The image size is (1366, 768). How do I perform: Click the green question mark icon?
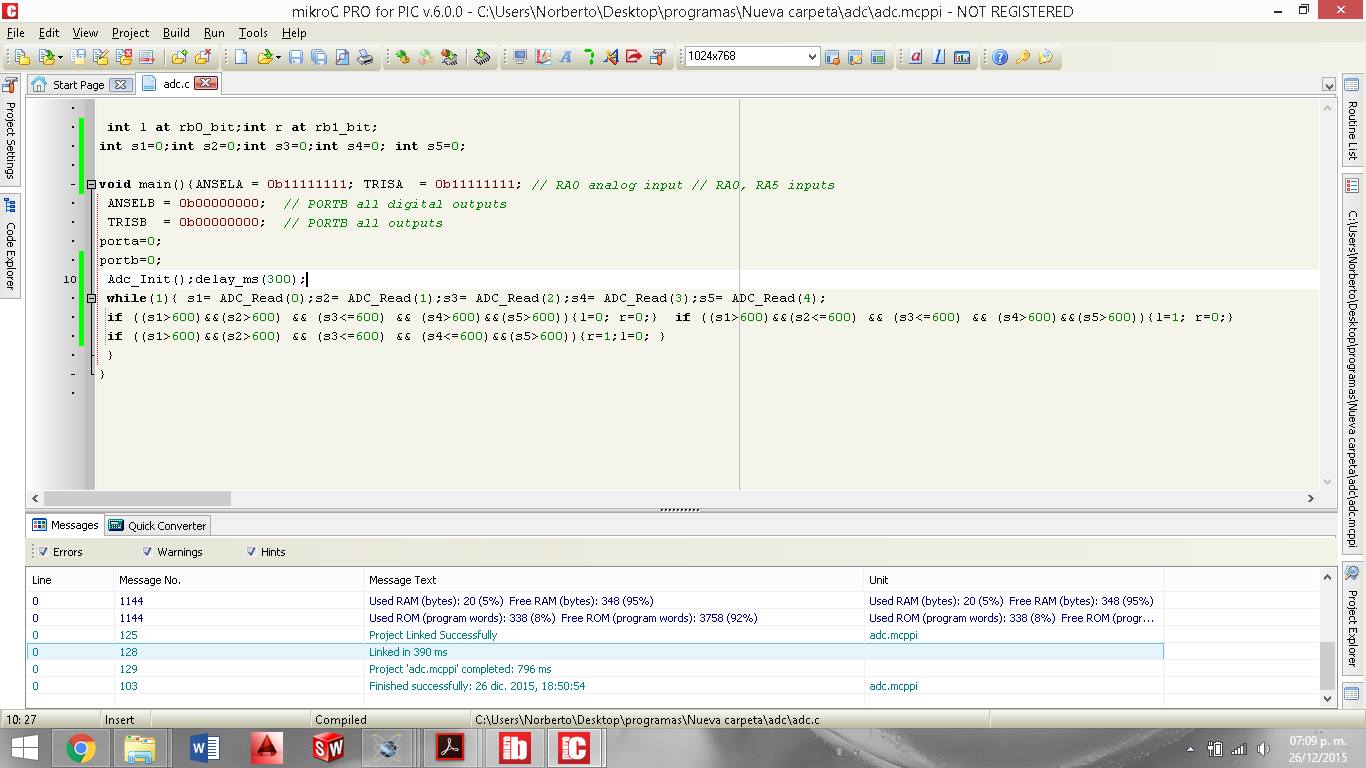pyautogui.click(x=589, y=57)
